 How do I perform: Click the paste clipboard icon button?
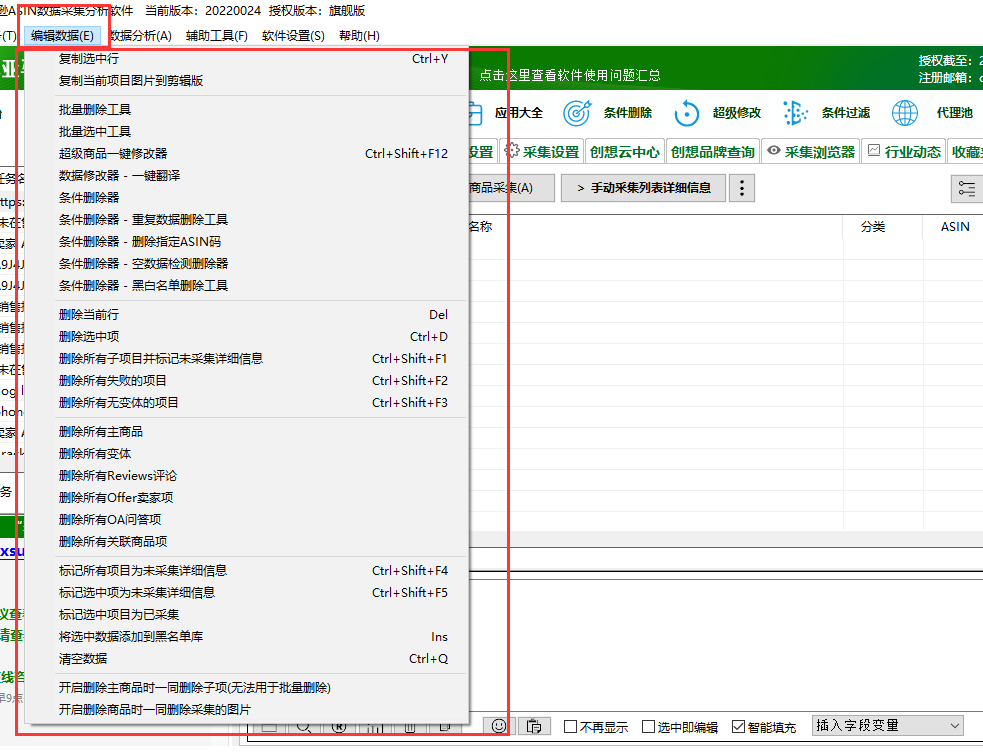tap(534, 726)
